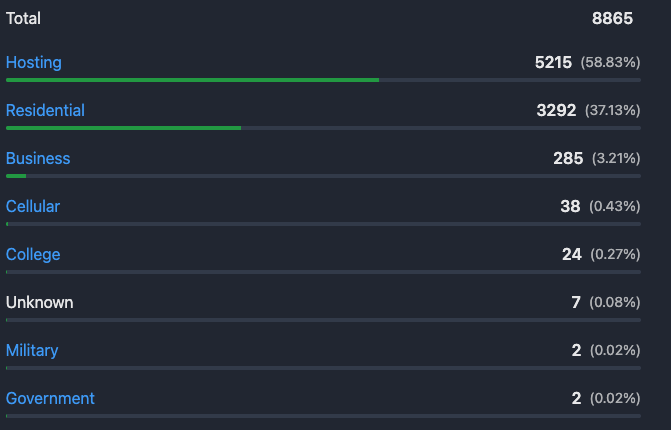The width and height of the screenshot is (671, 430).
Task: Open the Hosting category link
Action: [34, 62]
